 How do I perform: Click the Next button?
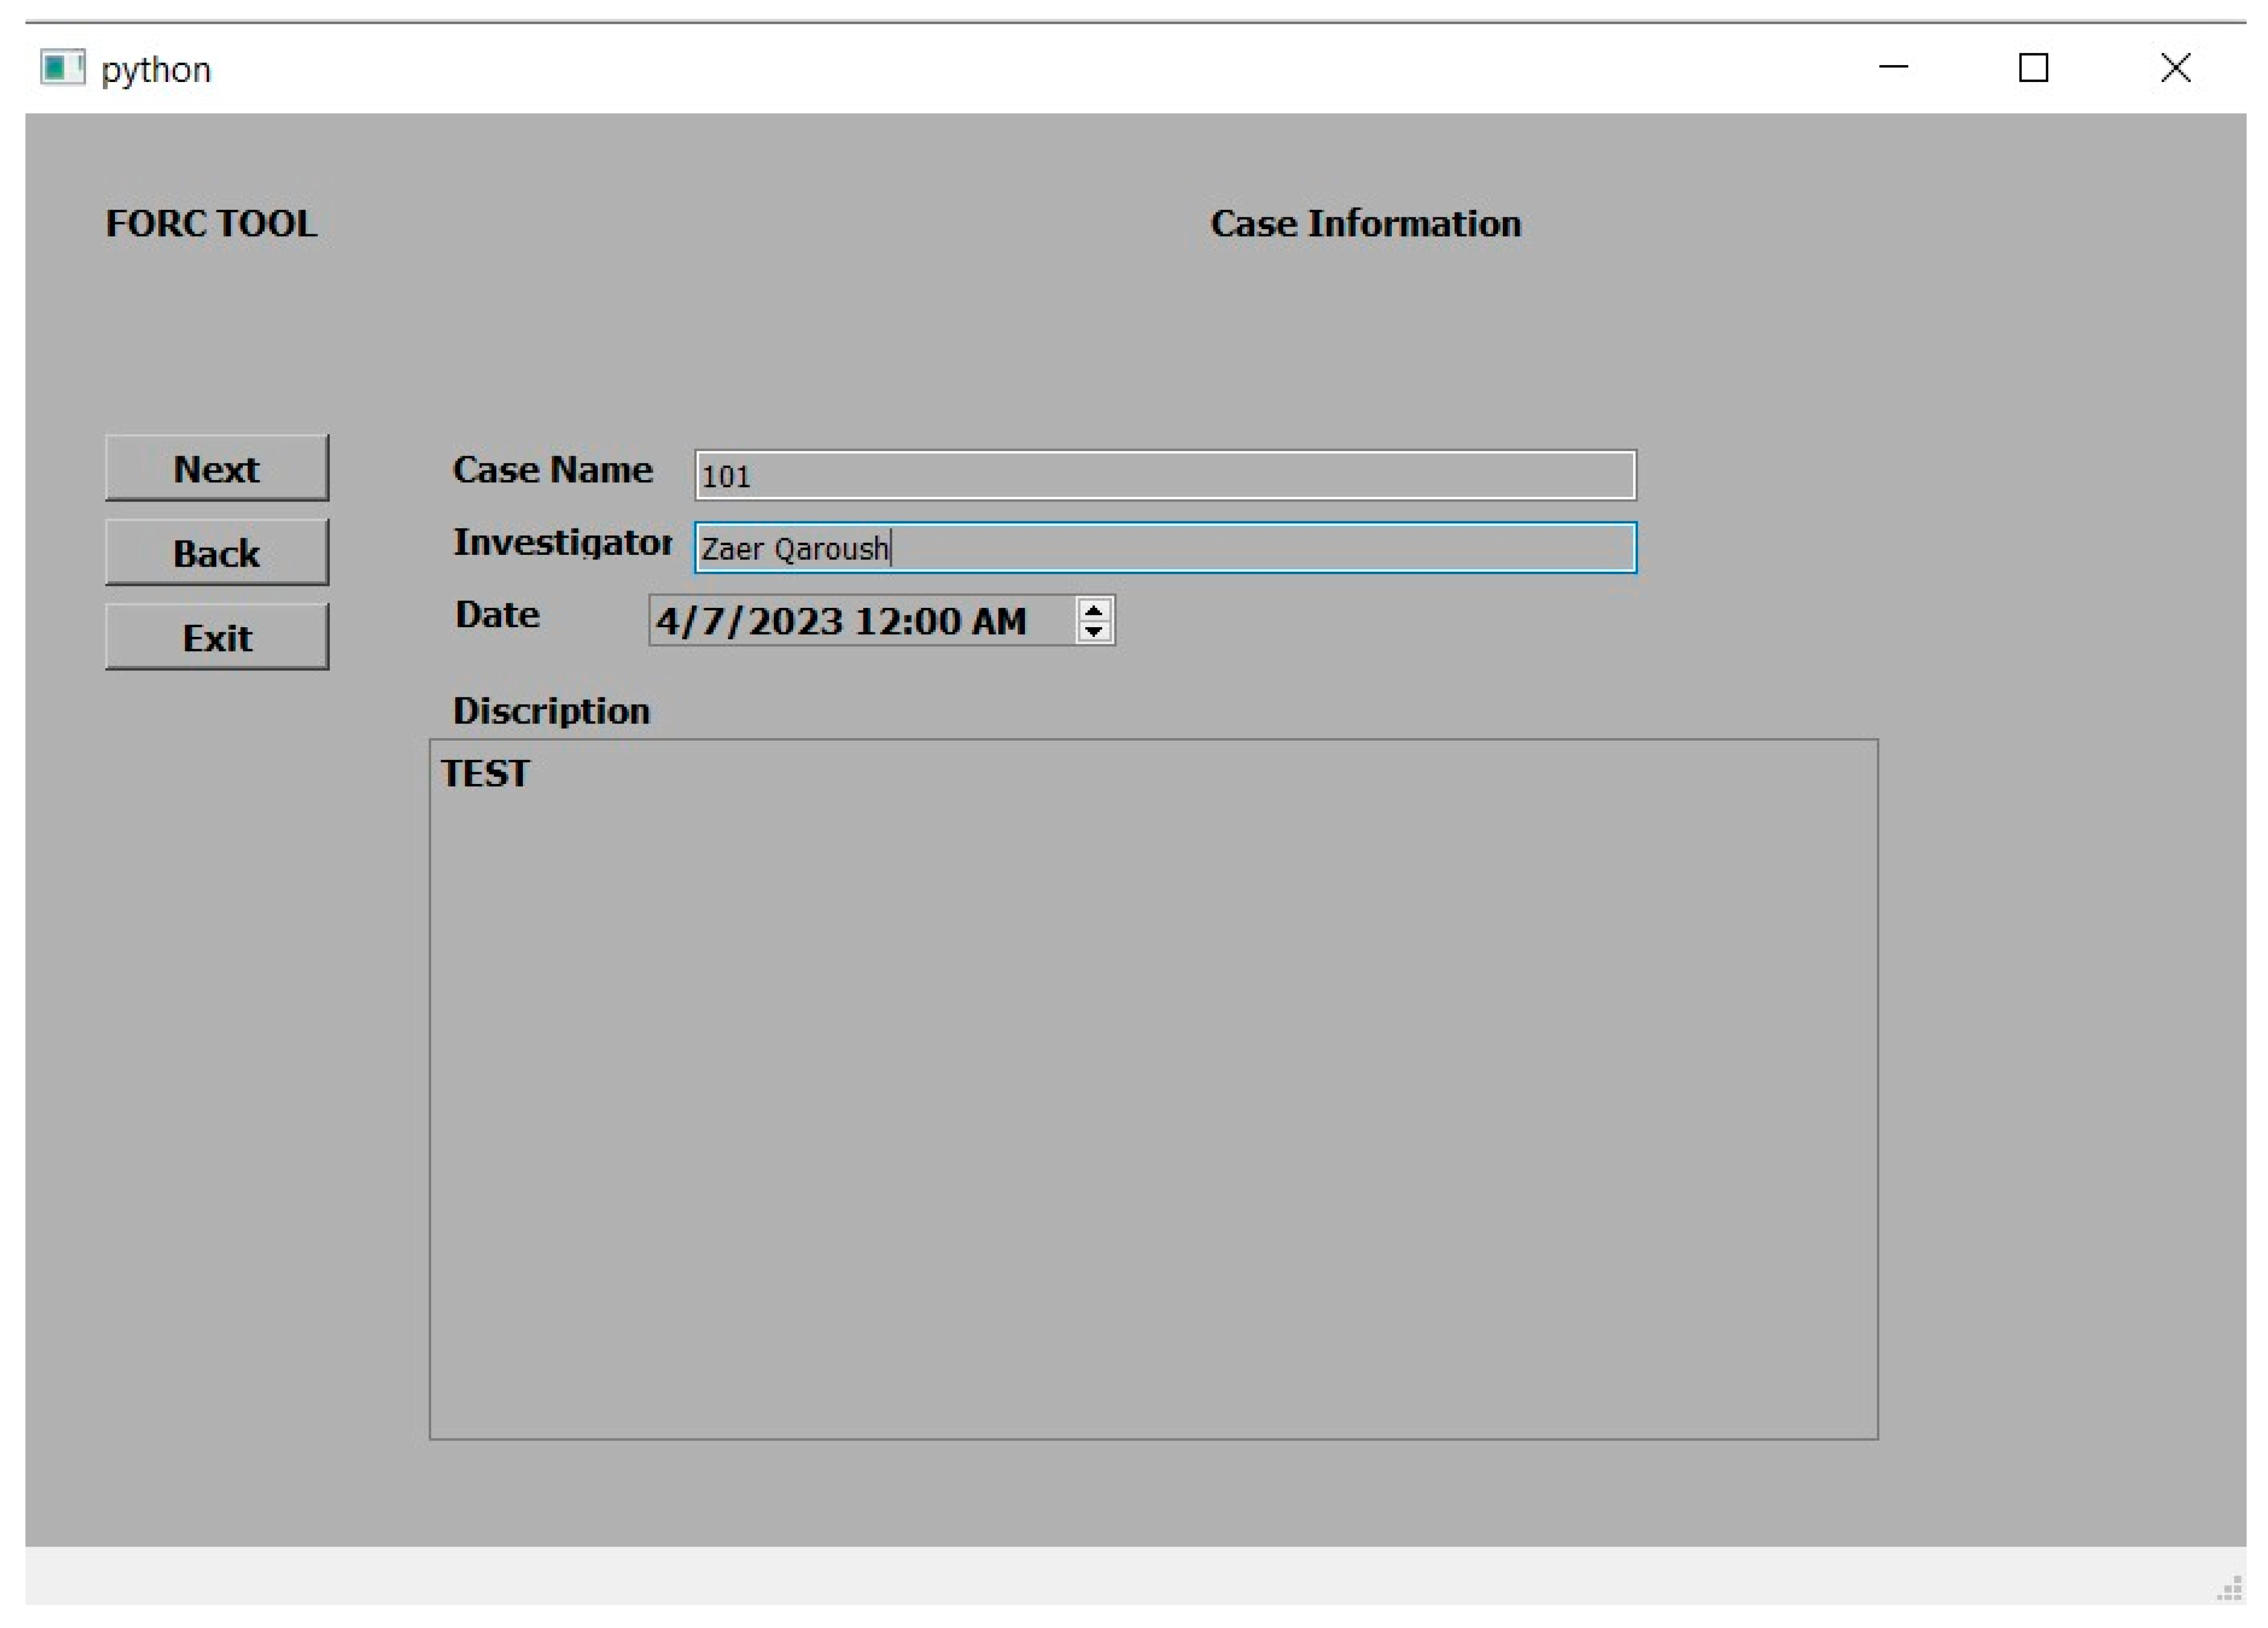216,468
